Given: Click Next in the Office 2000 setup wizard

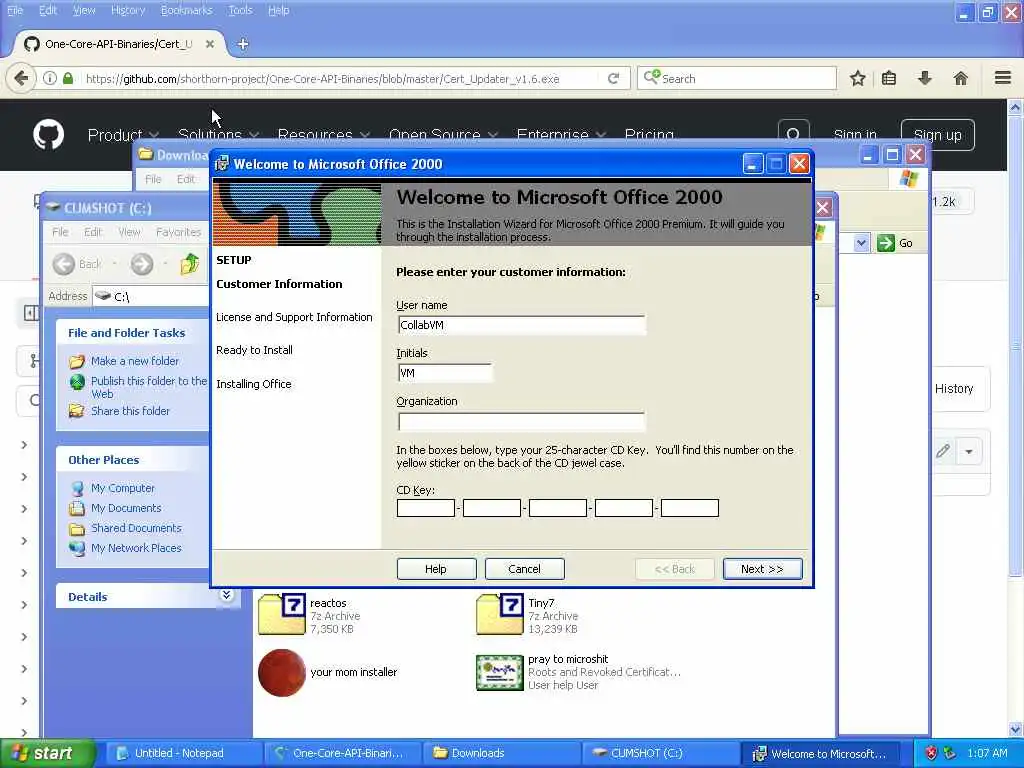Looking at the screenshot, I should (x=762, y=569).
